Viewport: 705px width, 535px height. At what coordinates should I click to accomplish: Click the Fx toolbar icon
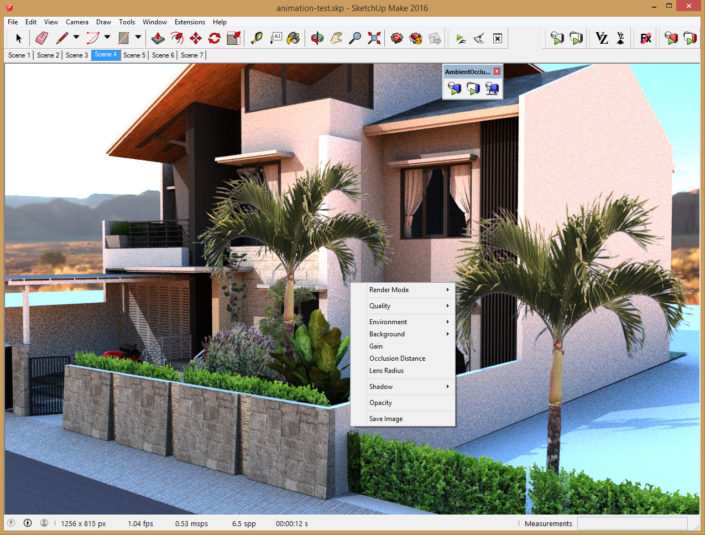(646, 38)
